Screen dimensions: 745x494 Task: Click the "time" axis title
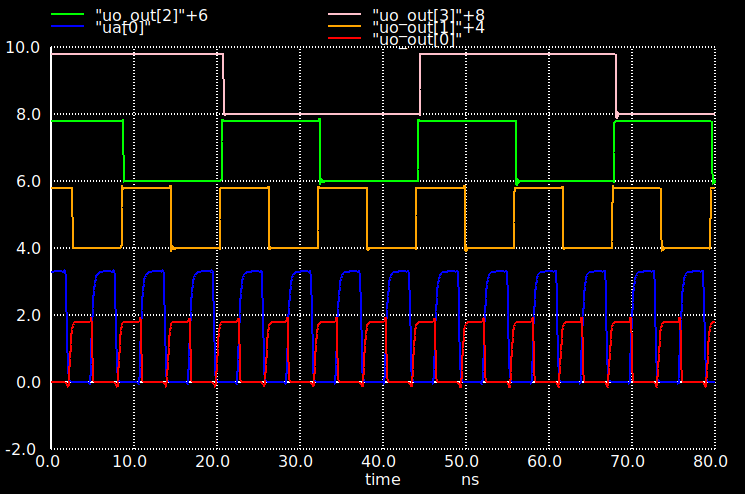[382, 480]
